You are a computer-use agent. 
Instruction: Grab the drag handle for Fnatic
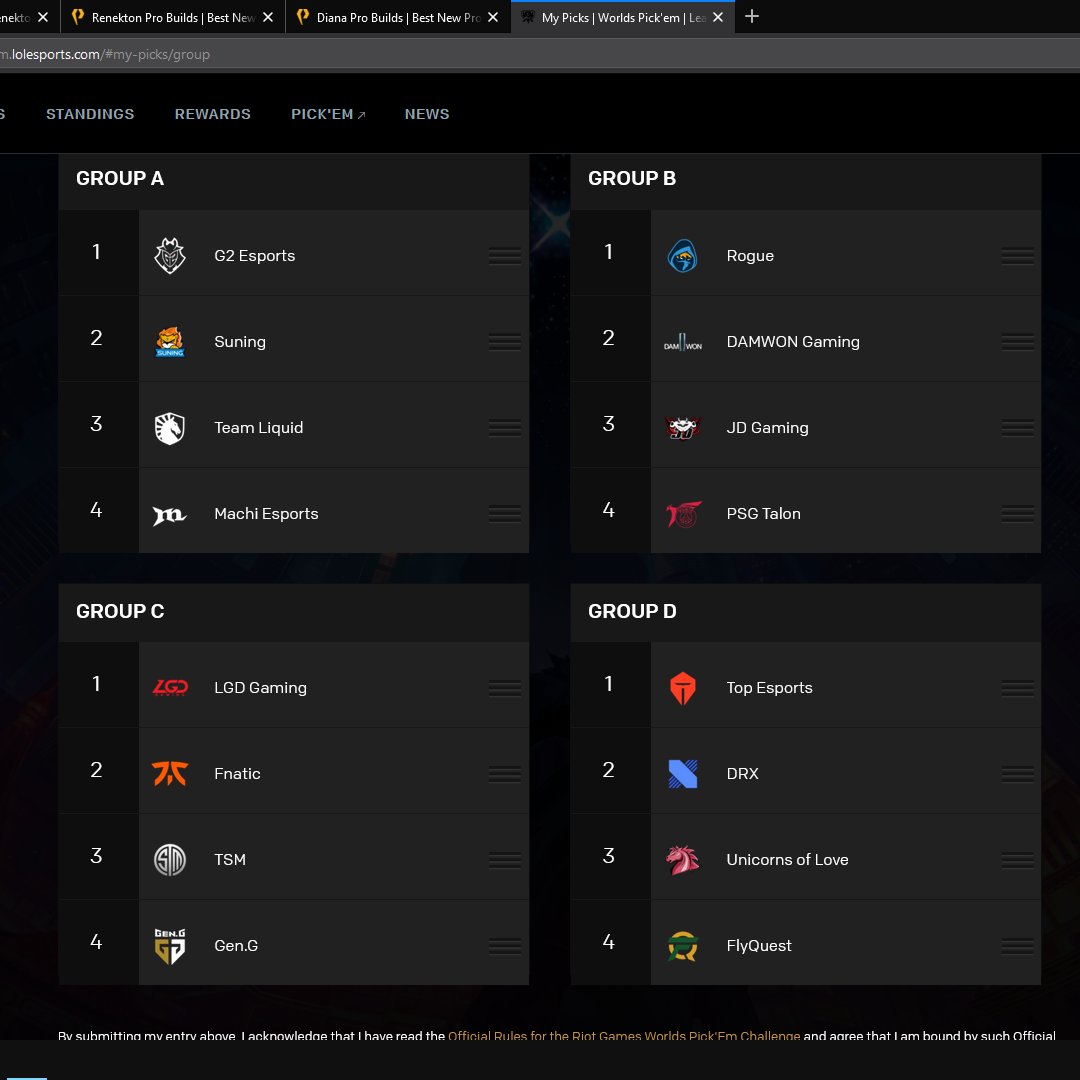point(505,774)
